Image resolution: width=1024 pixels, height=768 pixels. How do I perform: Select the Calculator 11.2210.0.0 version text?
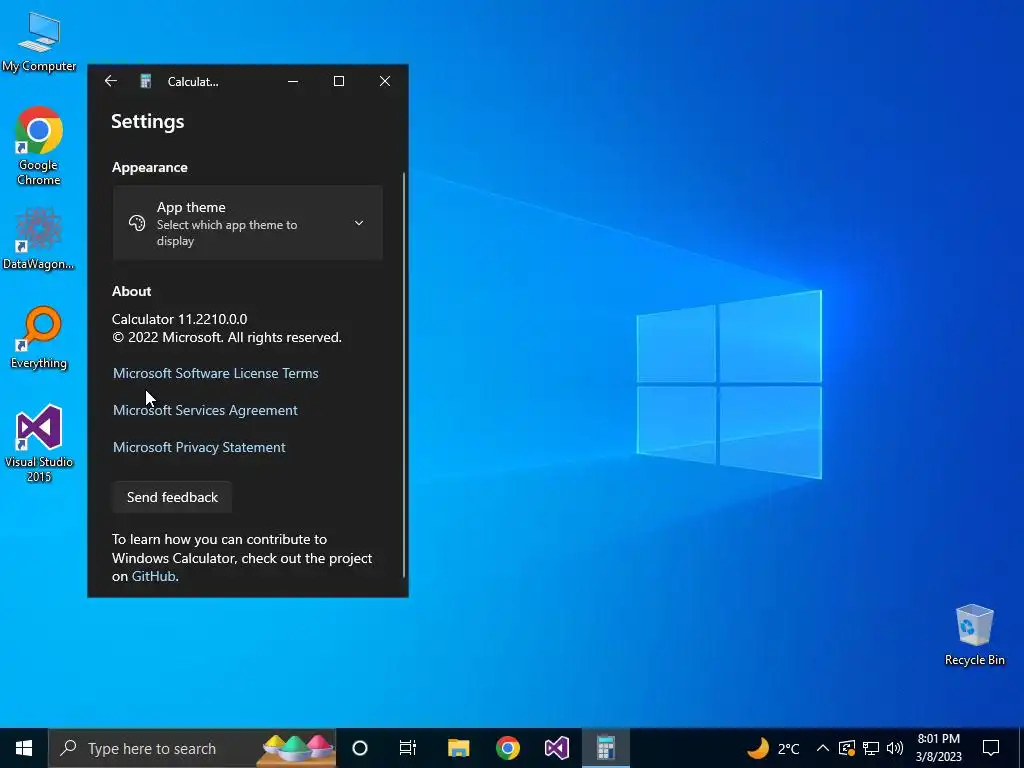180,319
